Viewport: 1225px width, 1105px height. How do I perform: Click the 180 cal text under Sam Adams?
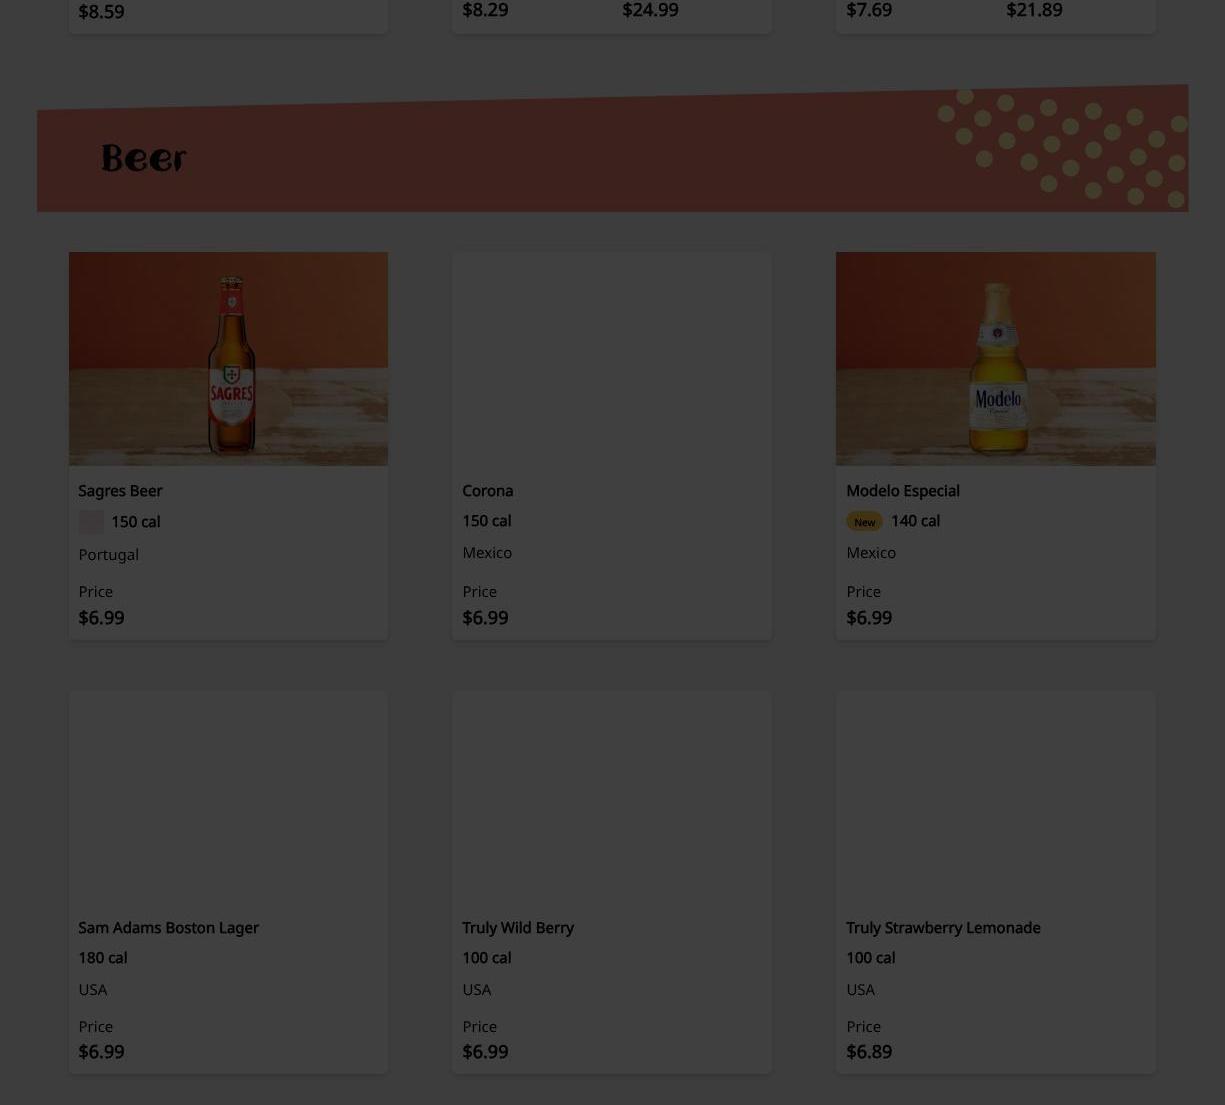102,958
